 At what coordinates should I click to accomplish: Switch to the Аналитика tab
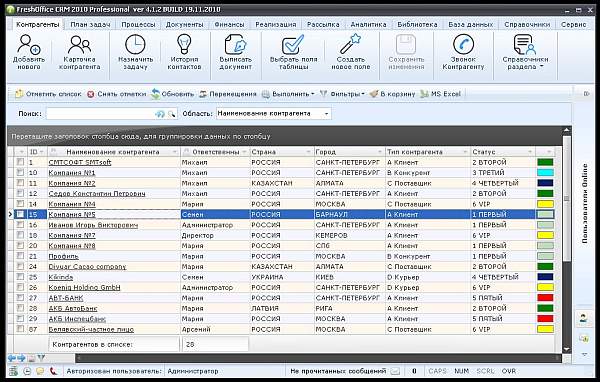tap(368, 24)
